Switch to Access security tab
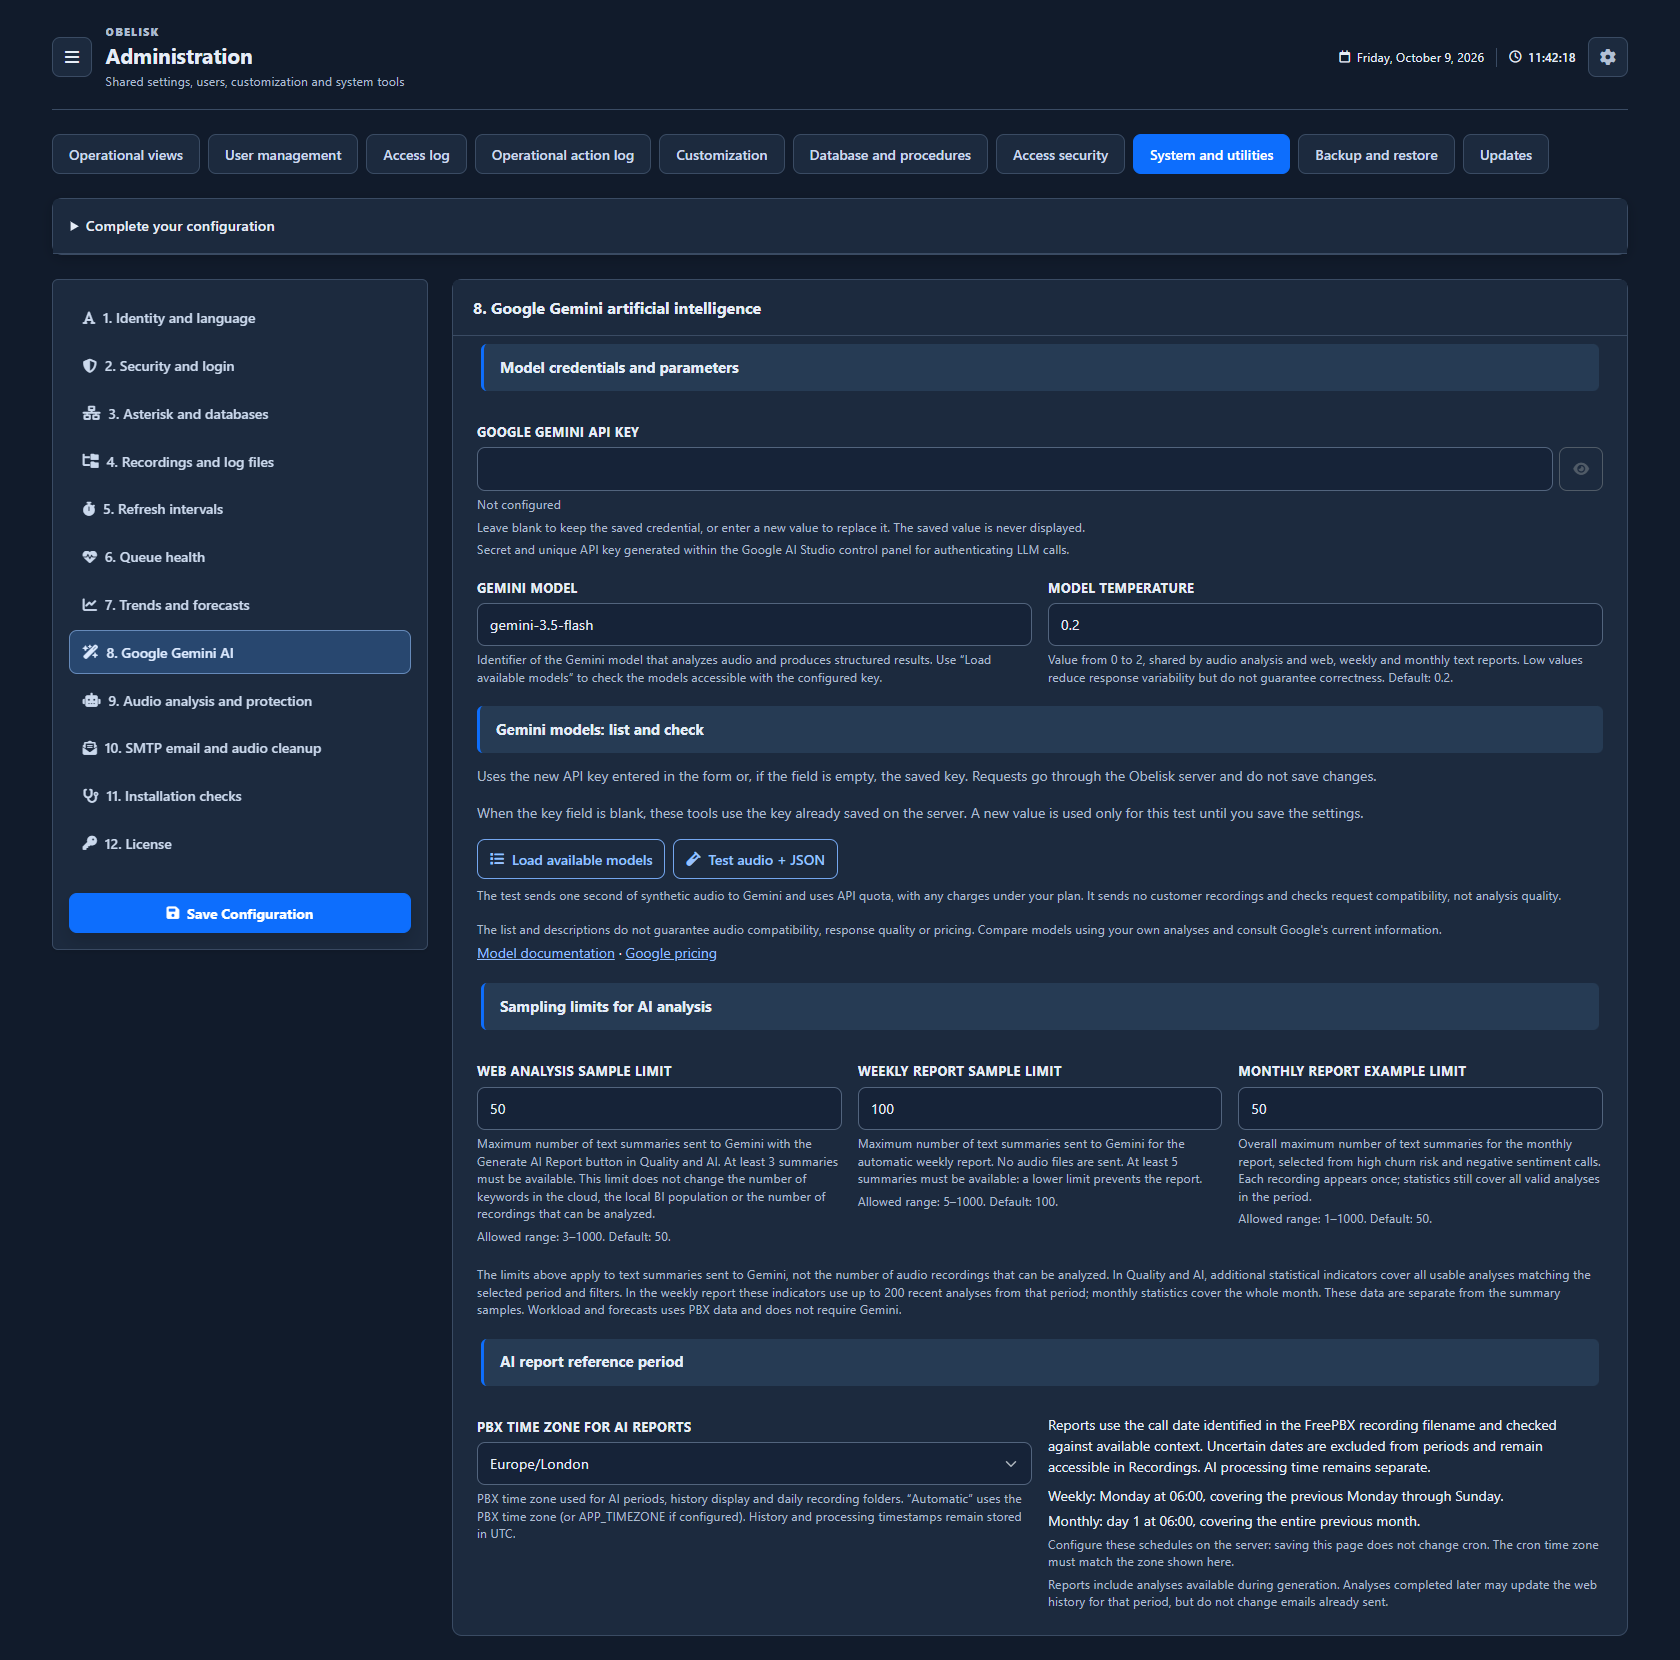The image size is (1680, 1660). 1060,155
